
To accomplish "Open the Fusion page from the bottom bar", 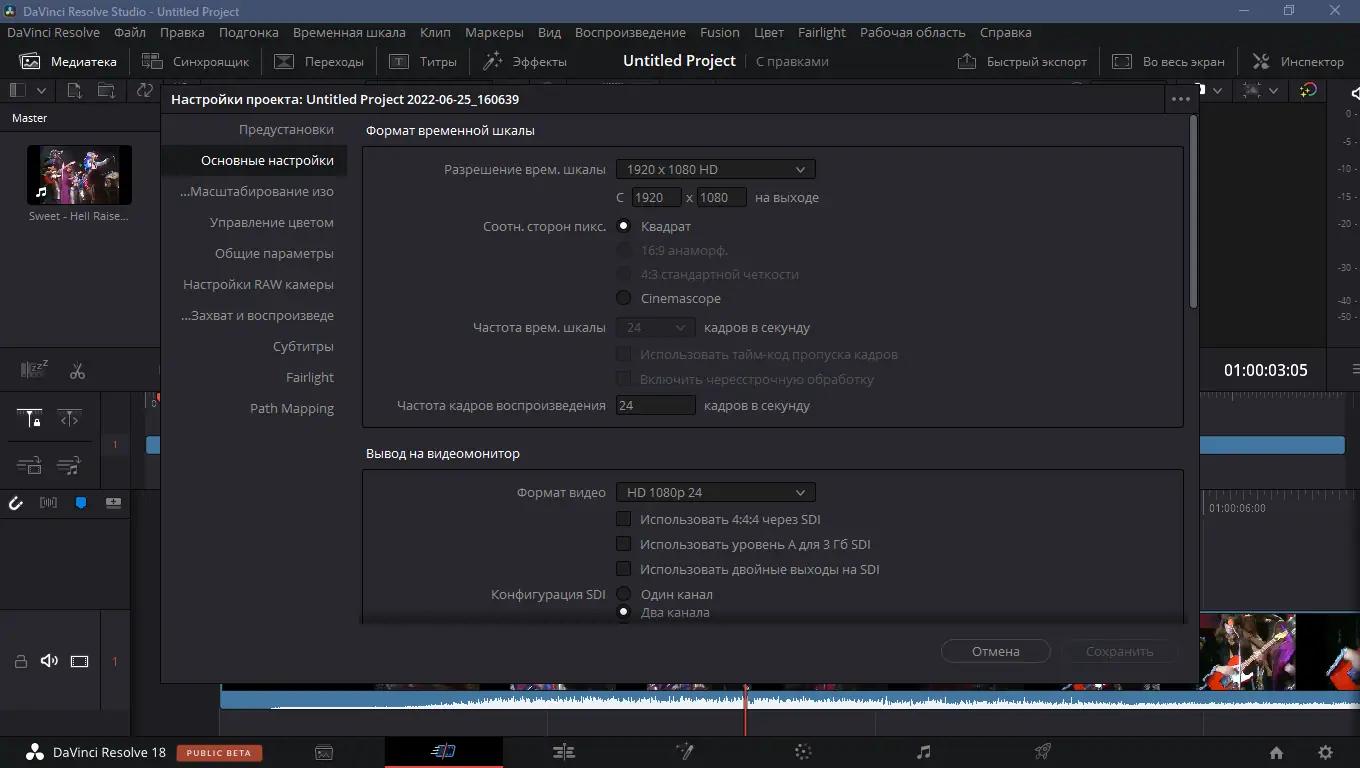I will pos(683,751).
